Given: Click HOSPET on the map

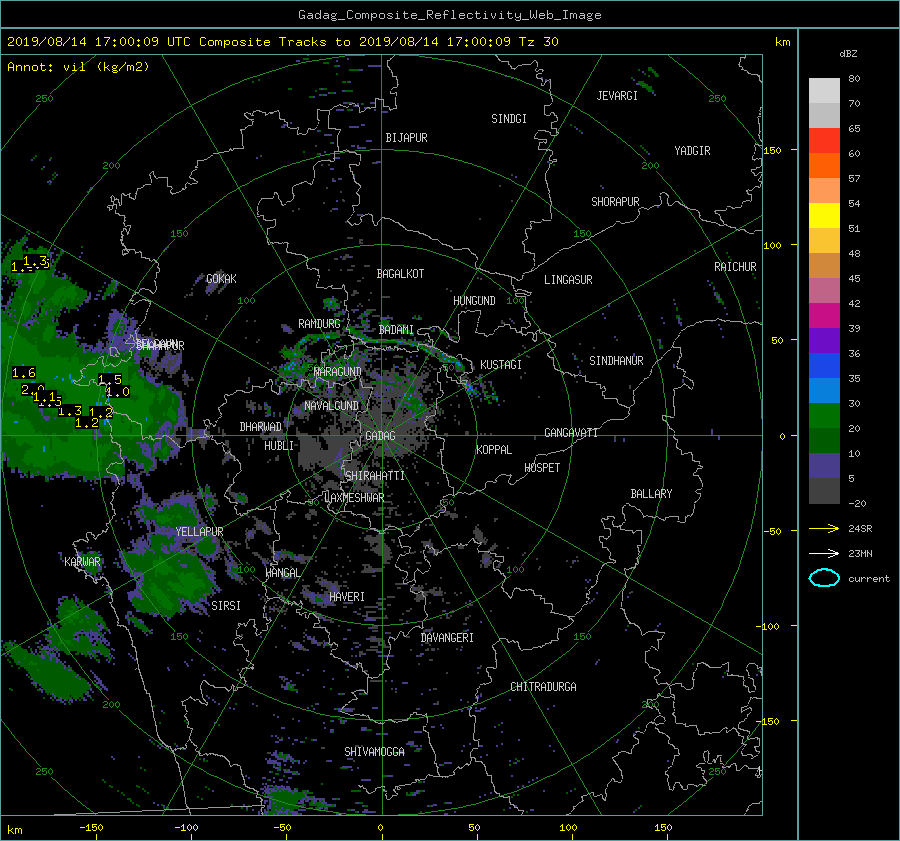Looking at the screenshot, I should pyautogui.click(x=542, y=468).
